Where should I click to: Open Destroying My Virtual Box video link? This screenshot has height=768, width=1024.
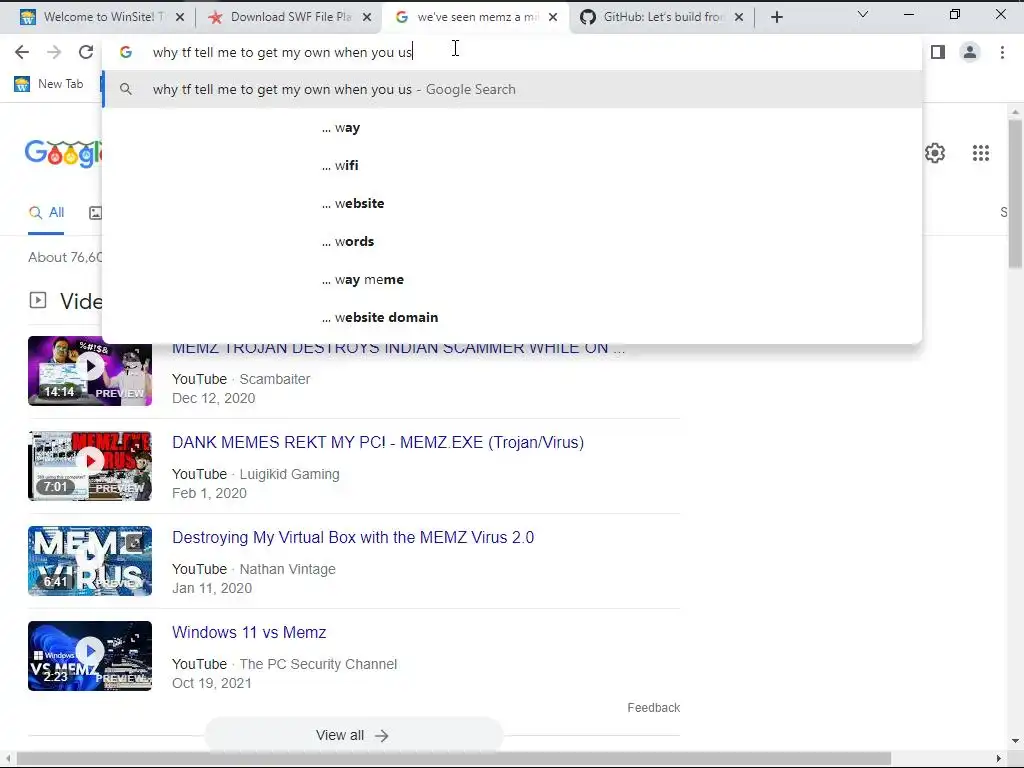353,537
